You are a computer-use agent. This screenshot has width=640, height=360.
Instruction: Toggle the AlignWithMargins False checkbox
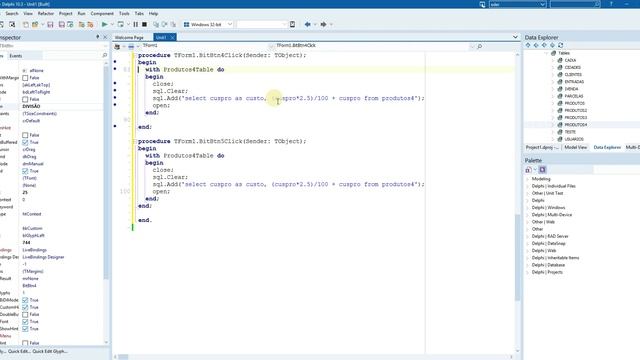tap(25, 78)
